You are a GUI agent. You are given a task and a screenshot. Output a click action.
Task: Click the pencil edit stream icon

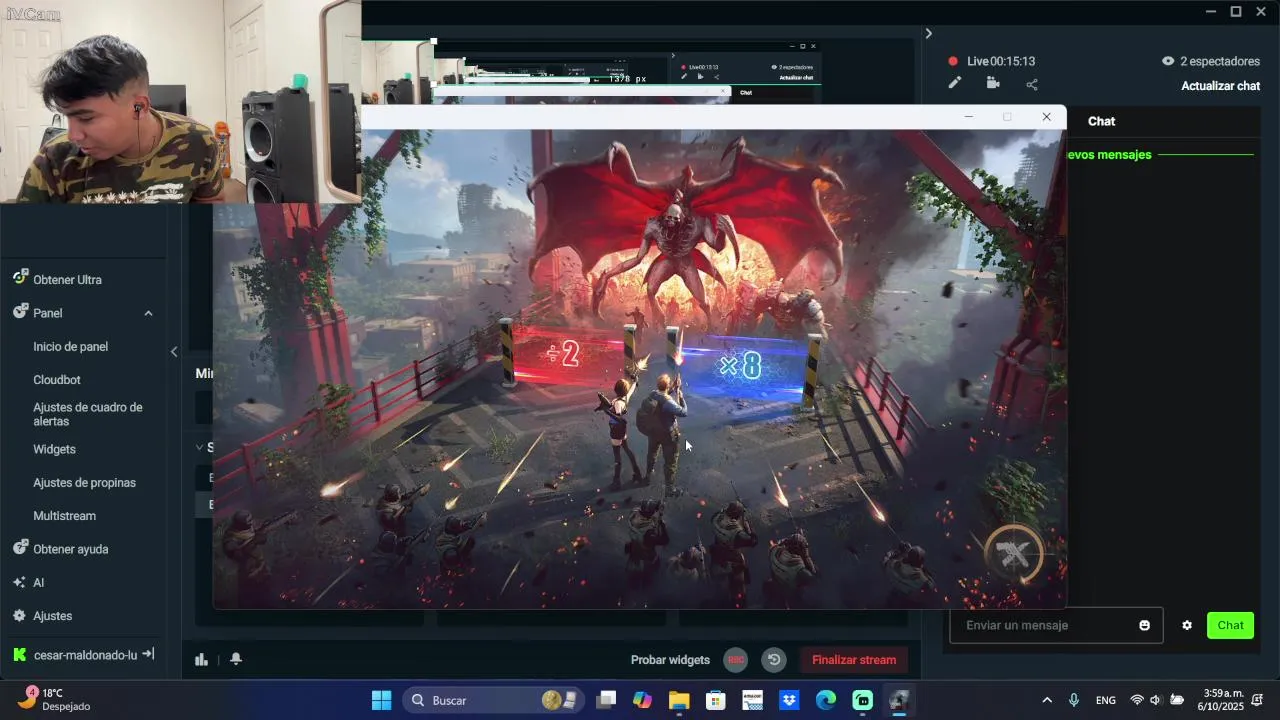[955, 84]
